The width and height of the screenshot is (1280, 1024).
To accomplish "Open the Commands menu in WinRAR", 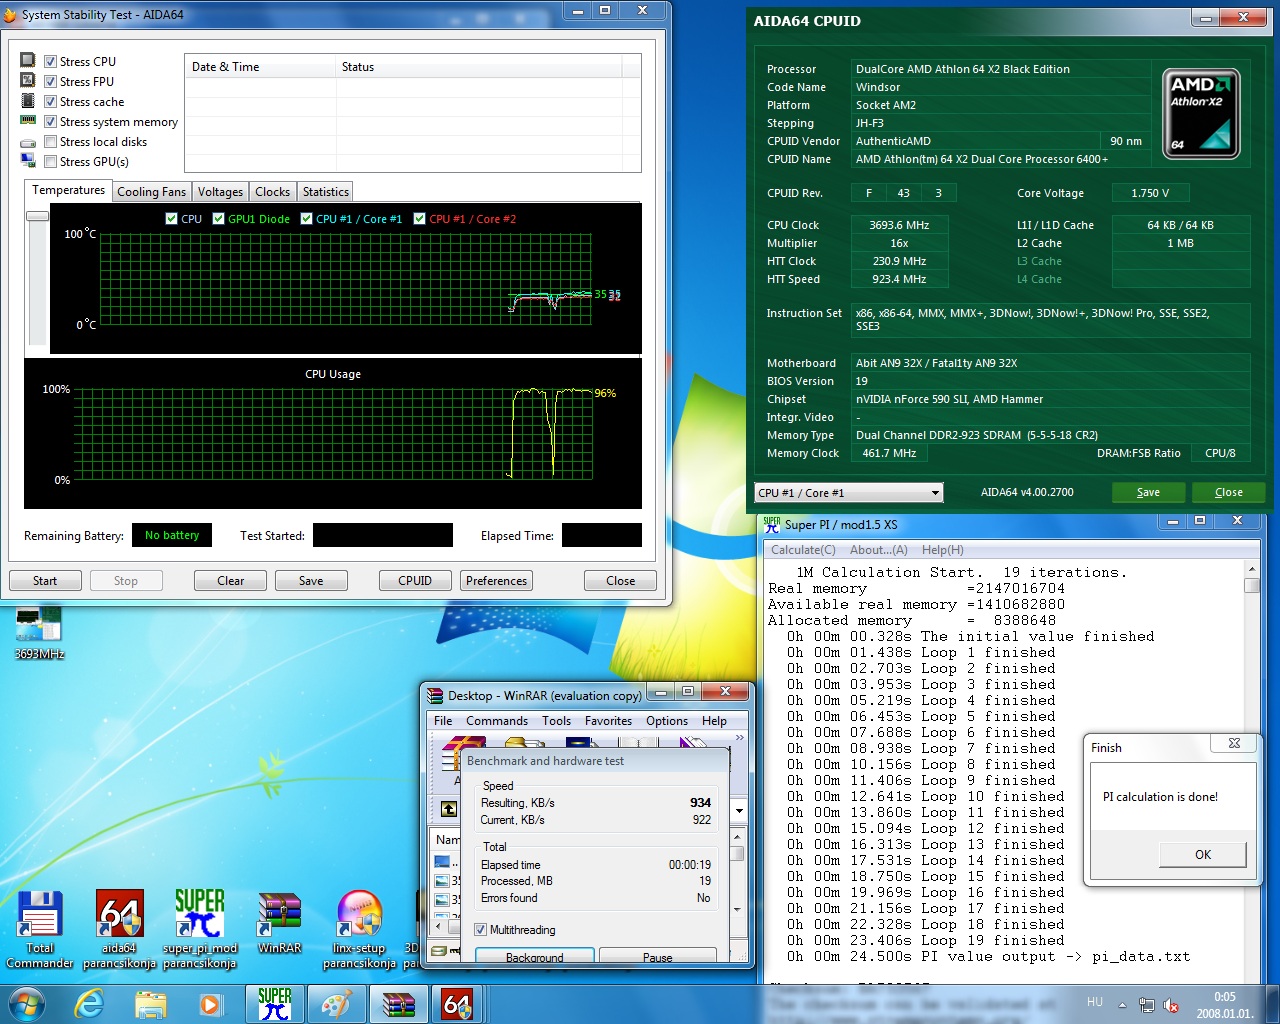I will (497, 721).
